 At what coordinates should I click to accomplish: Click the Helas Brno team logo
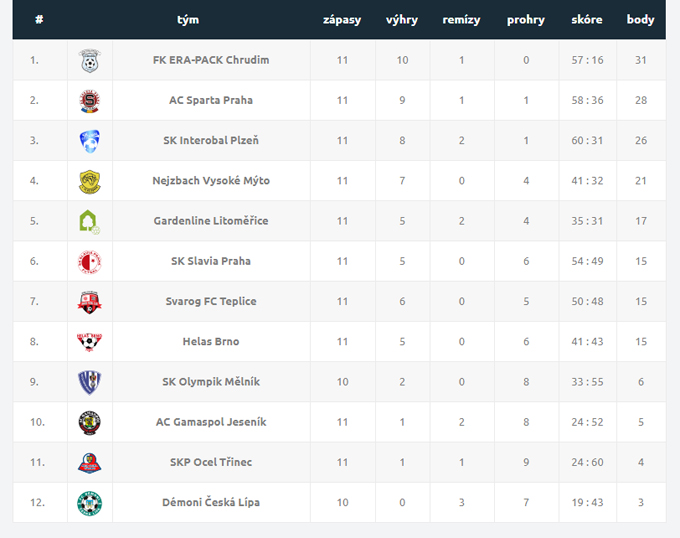click(x=90, y=341)
